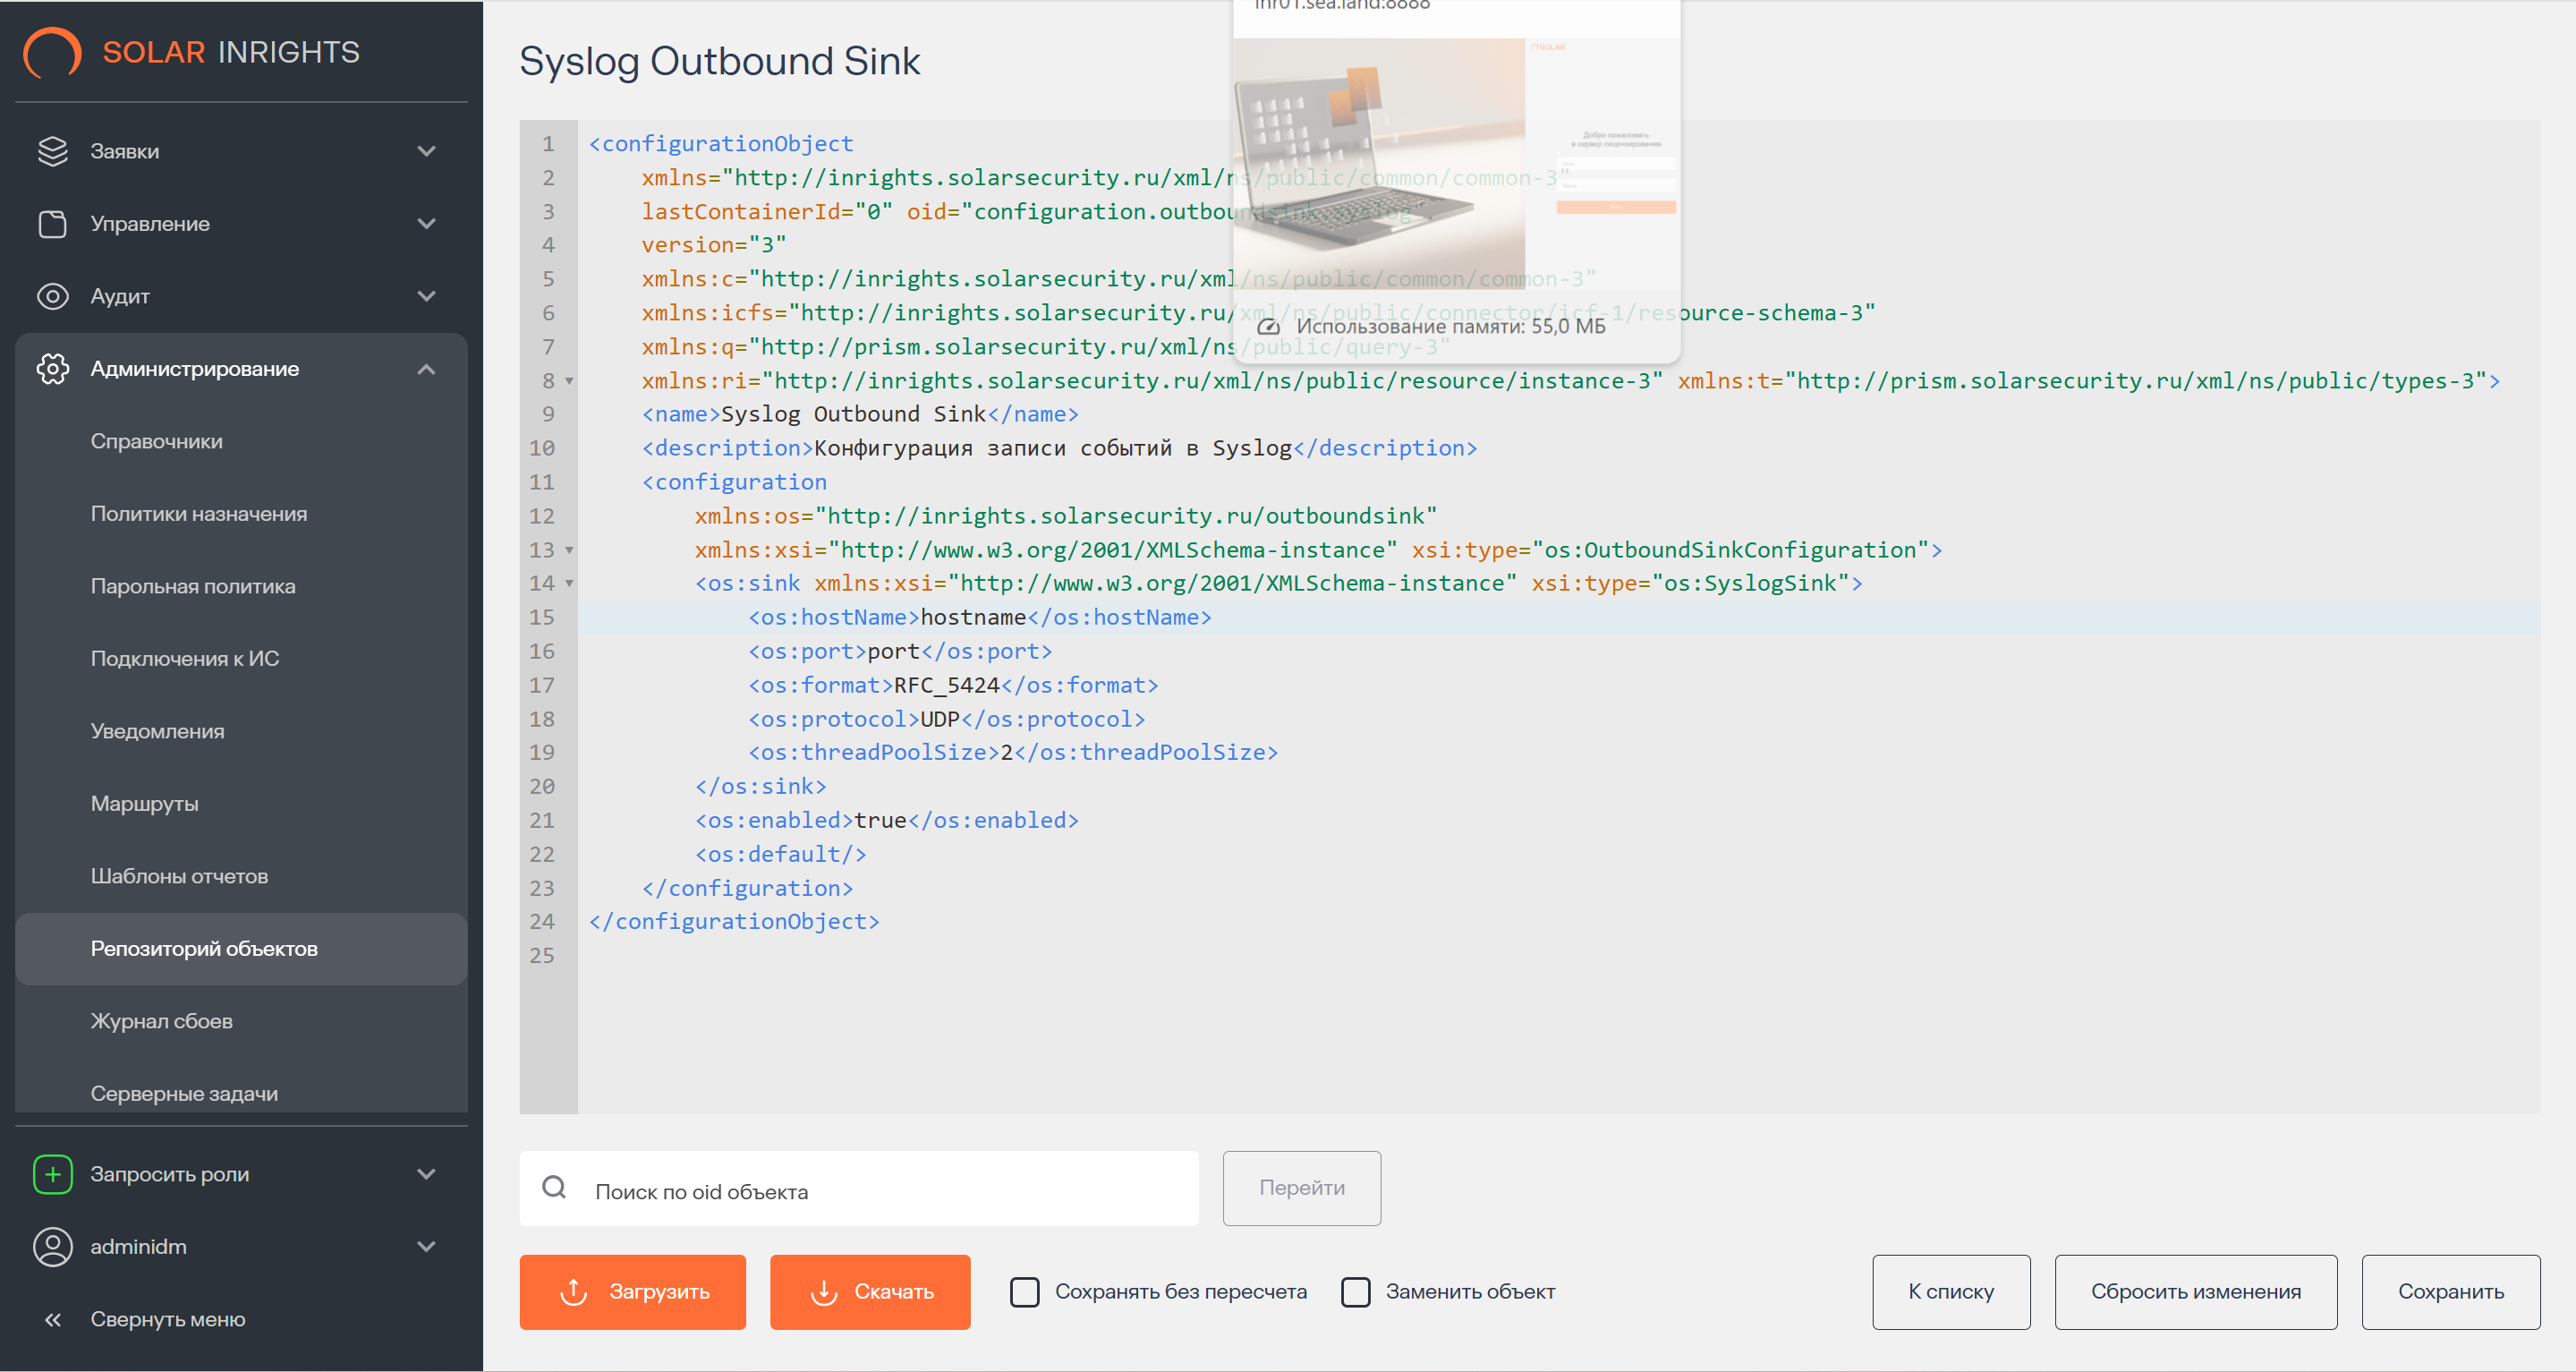This screenshot has height=1372, width=2576.
Task: Click Сбросить изменения button
Action: coord(2196,1292)
